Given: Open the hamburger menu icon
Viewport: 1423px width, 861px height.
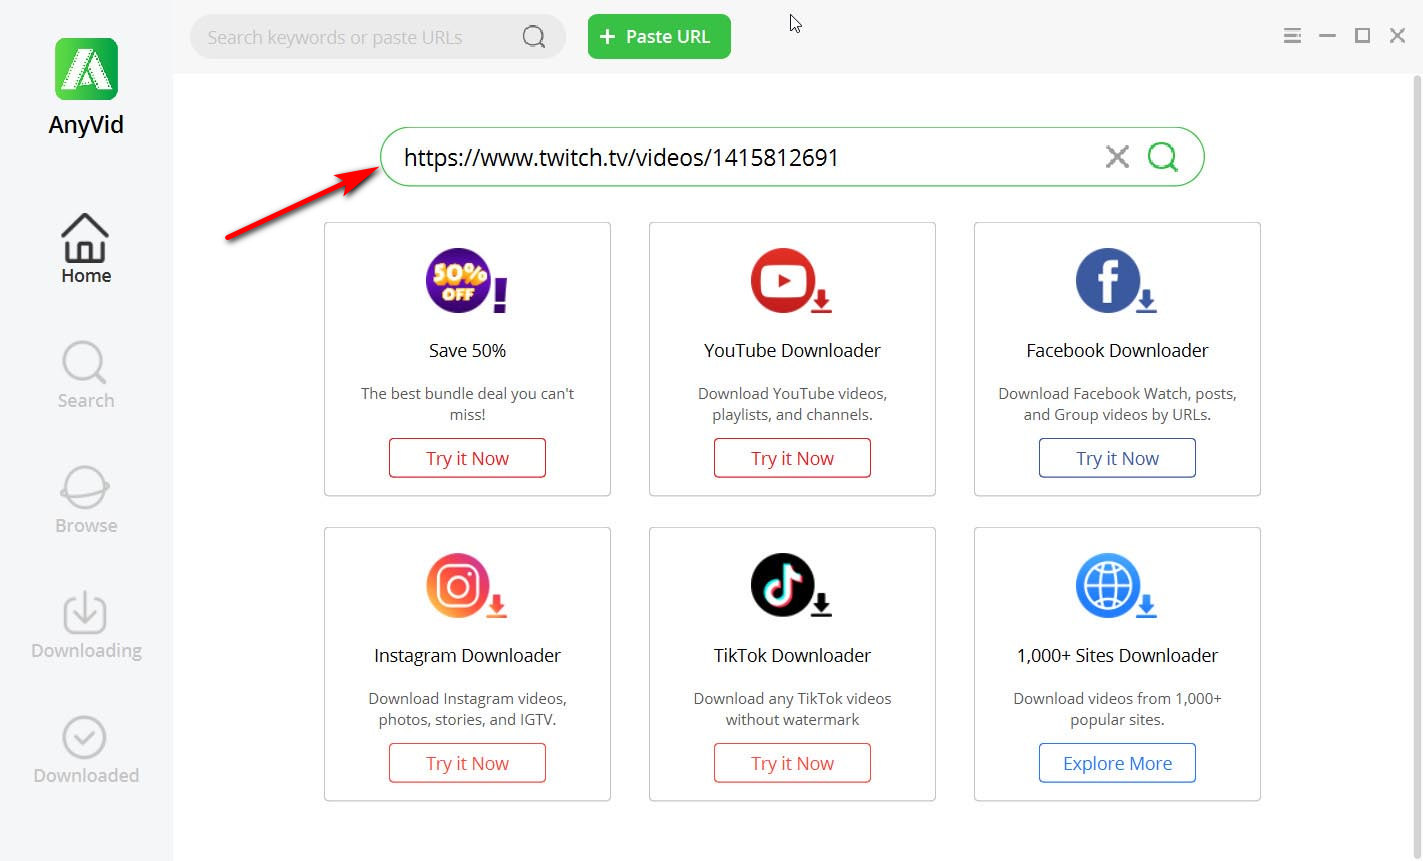Looking at the screenshot, I should (x=1292, y=36).
